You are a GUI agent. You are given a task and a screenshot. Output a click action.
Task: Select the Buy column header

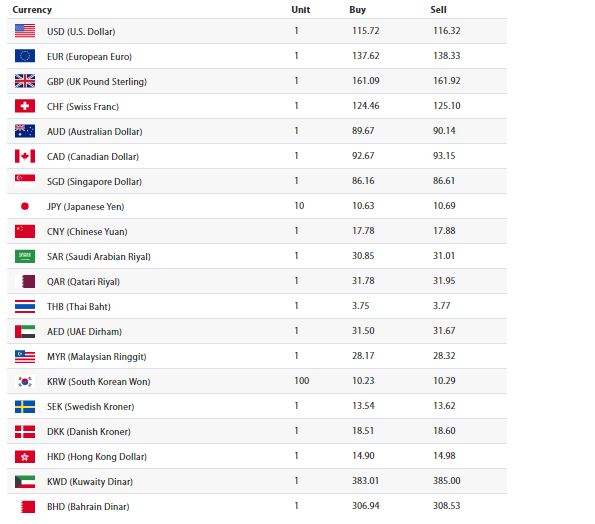point(357,10)
